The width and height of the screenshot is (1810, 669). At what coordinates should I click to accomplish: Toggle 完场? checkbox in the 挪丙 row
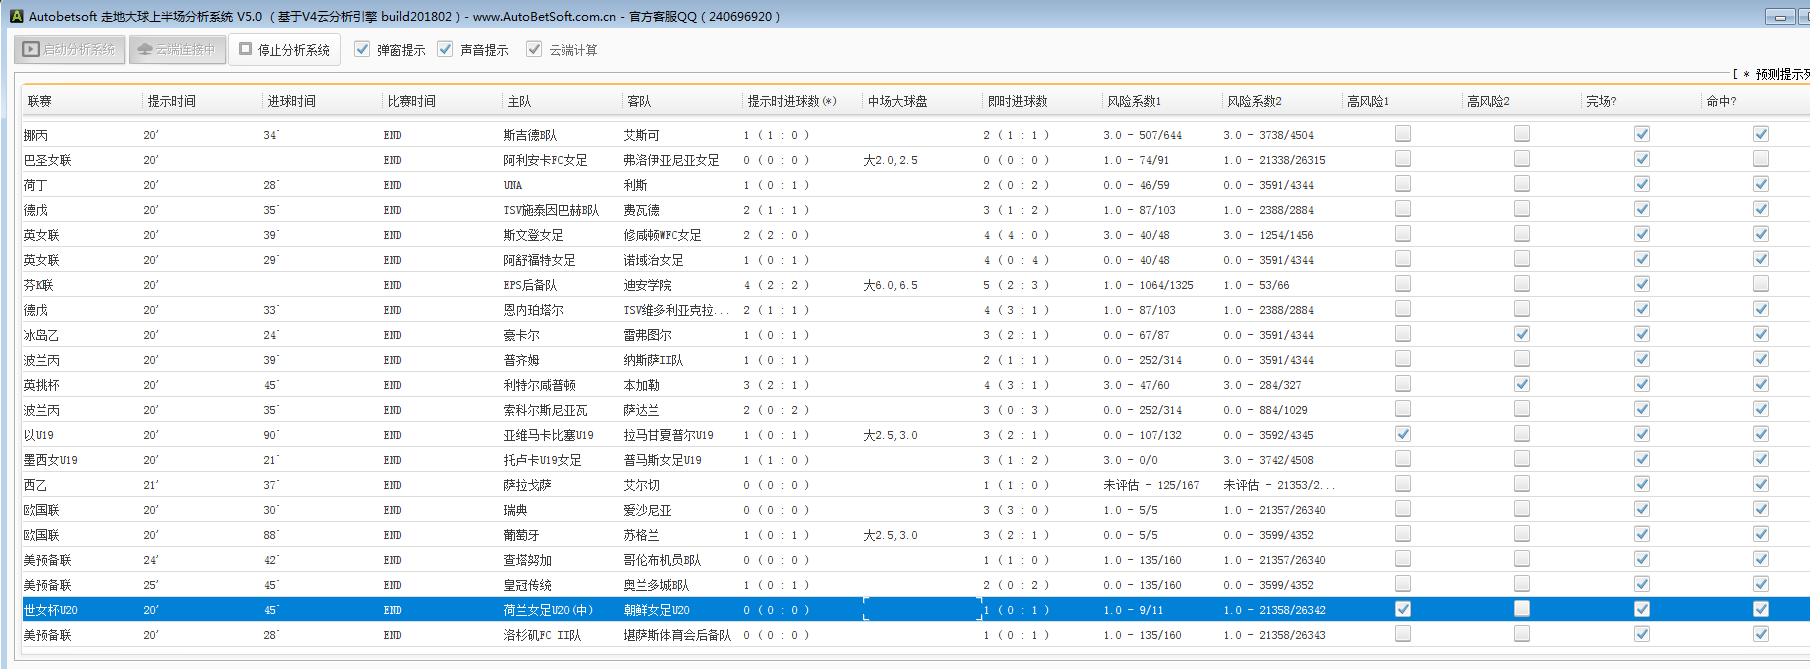pos(1642,134)
